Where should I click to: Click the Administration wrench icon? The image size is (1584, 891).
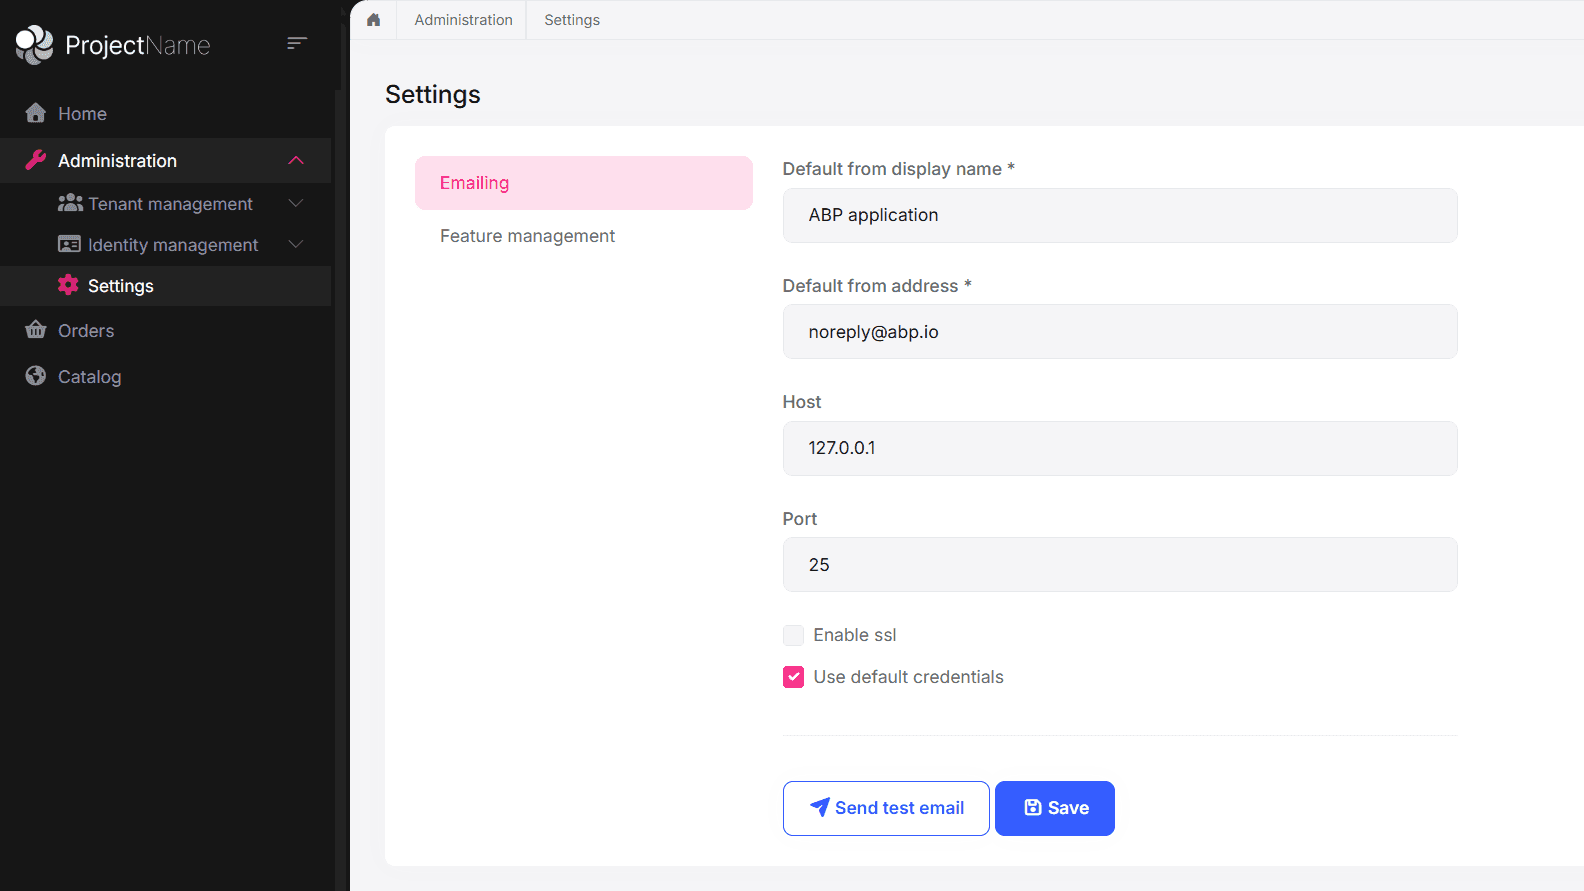pos(36,160)
